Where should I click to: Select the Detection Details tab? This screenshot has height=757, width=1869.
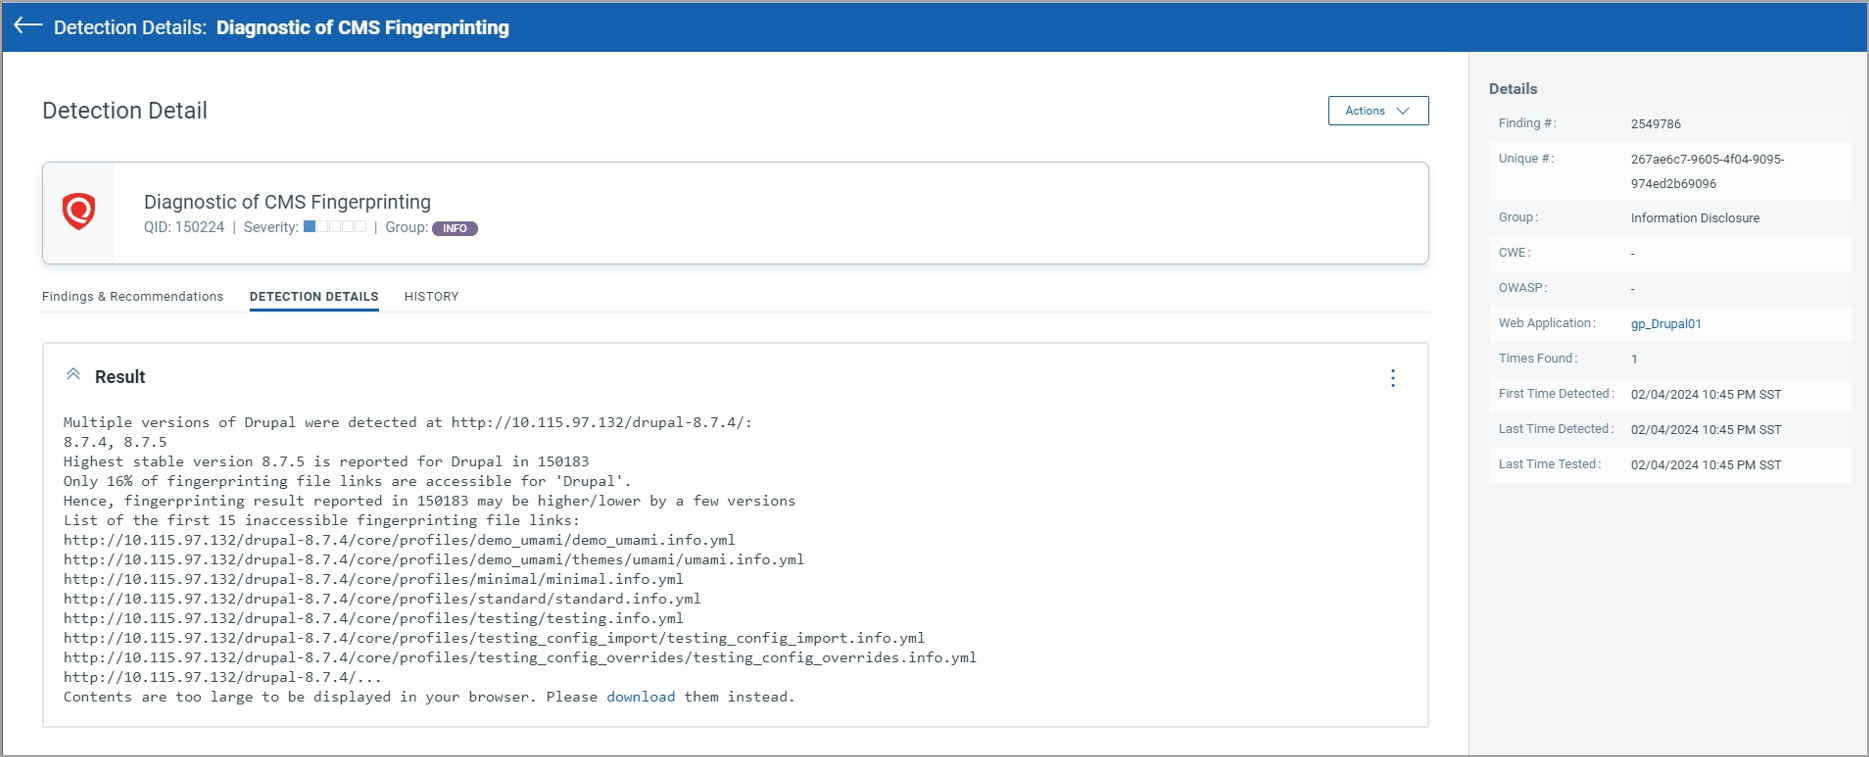pos(313,297)
